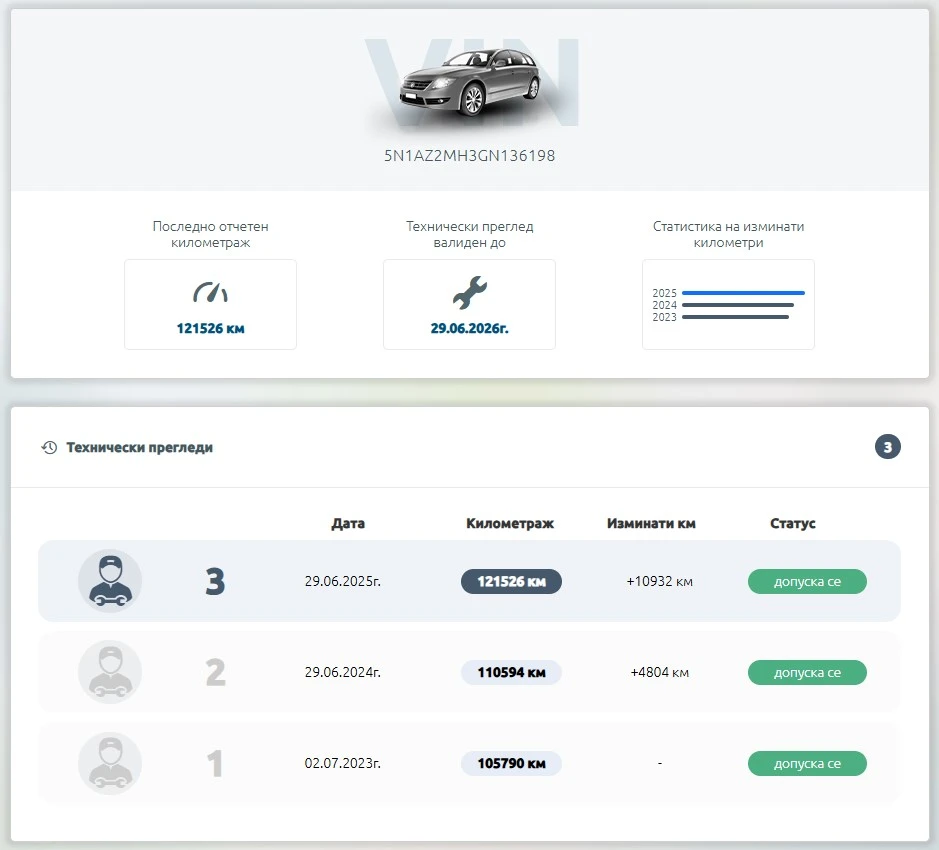Expand the first inspection record

(214, 763)
